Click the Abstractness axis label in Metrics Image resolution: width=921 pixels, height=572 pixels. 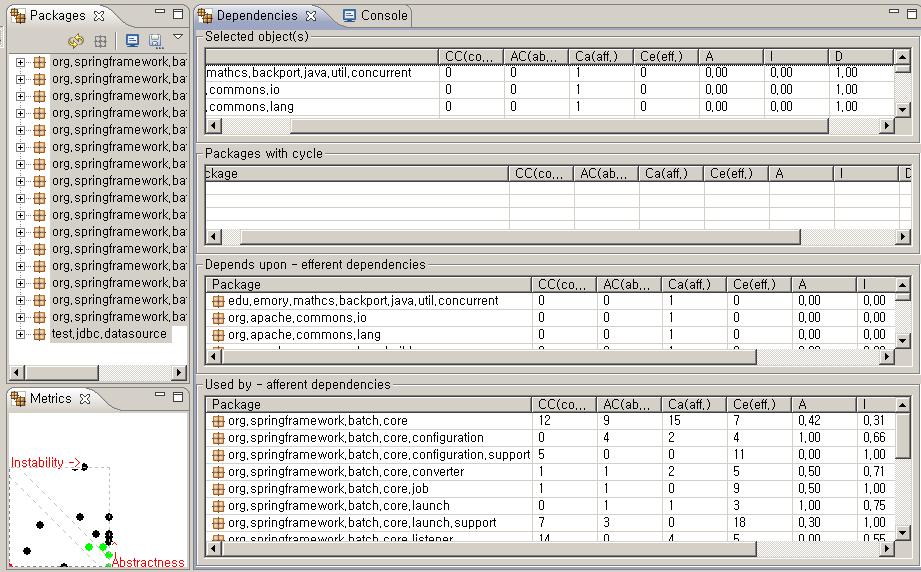[x=148, y=563]
